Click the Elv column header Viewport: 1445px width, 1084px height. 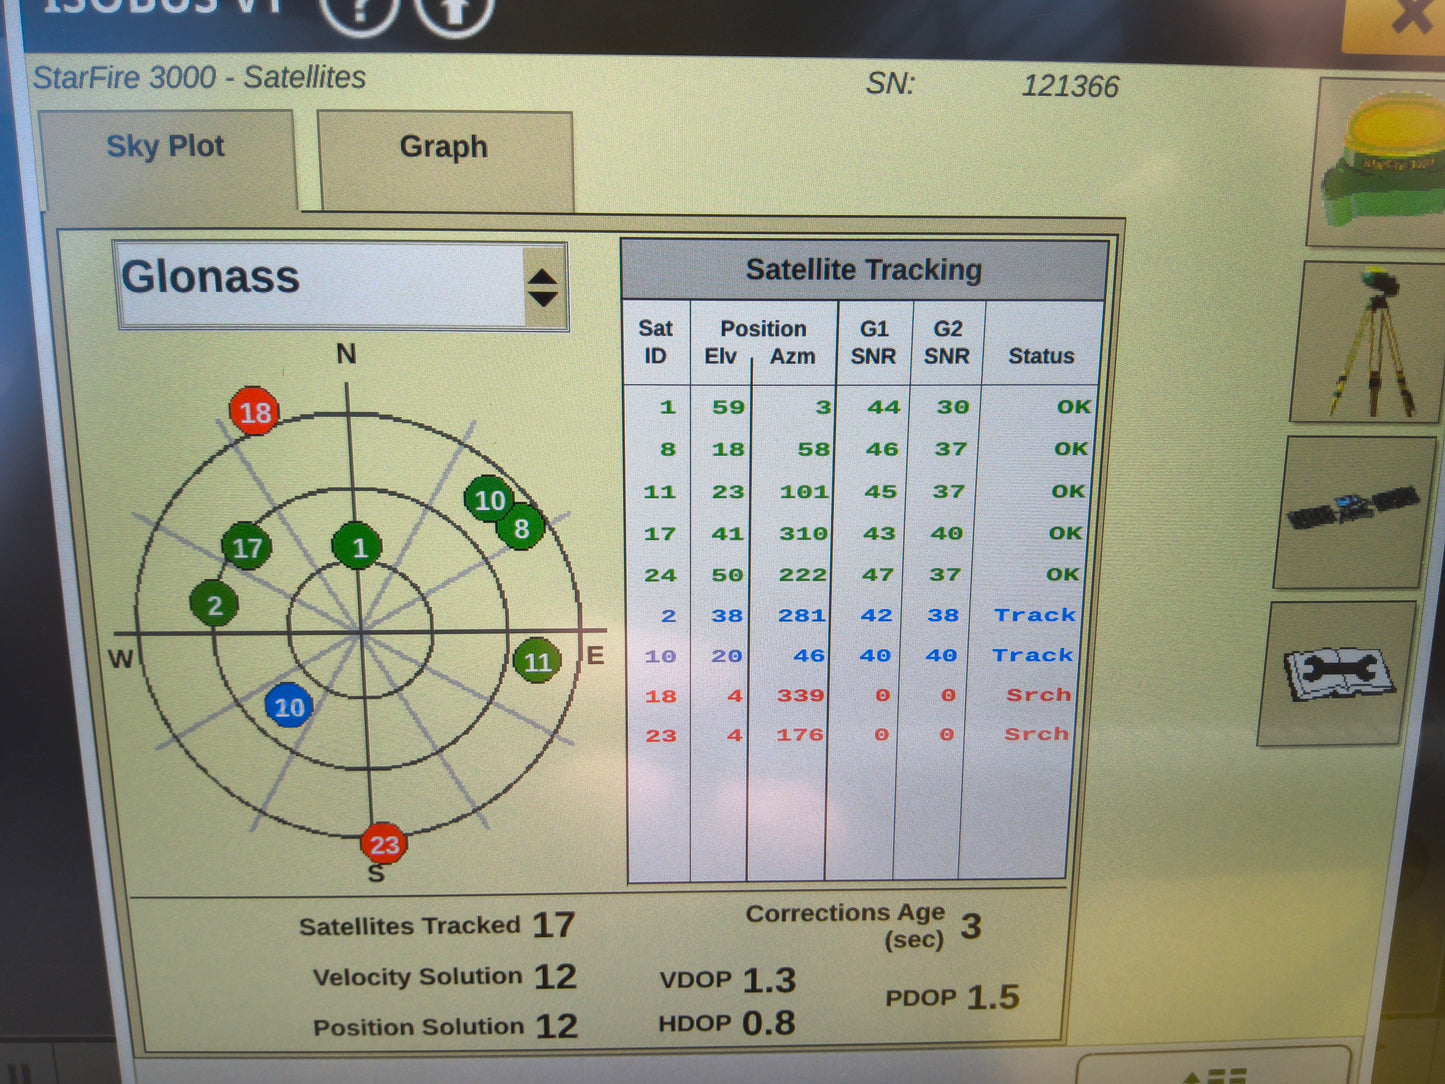coord(720,356)
